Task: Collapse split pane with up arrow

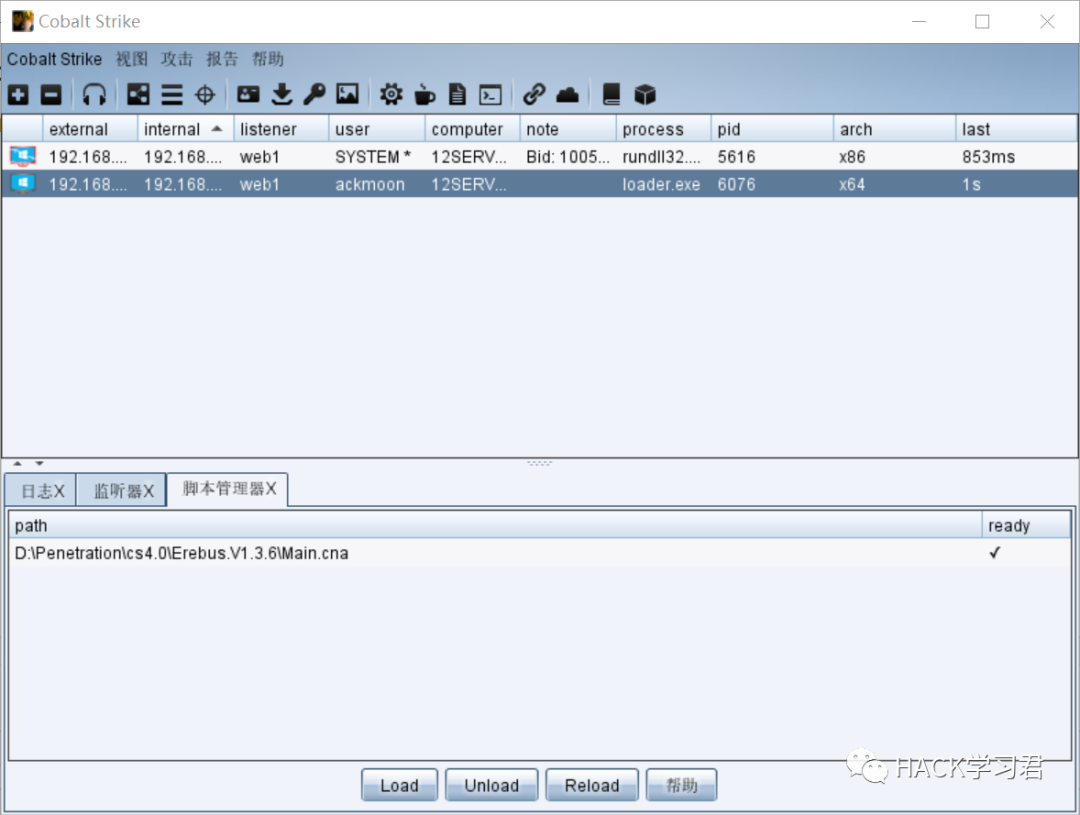Action: click(18, 464)
